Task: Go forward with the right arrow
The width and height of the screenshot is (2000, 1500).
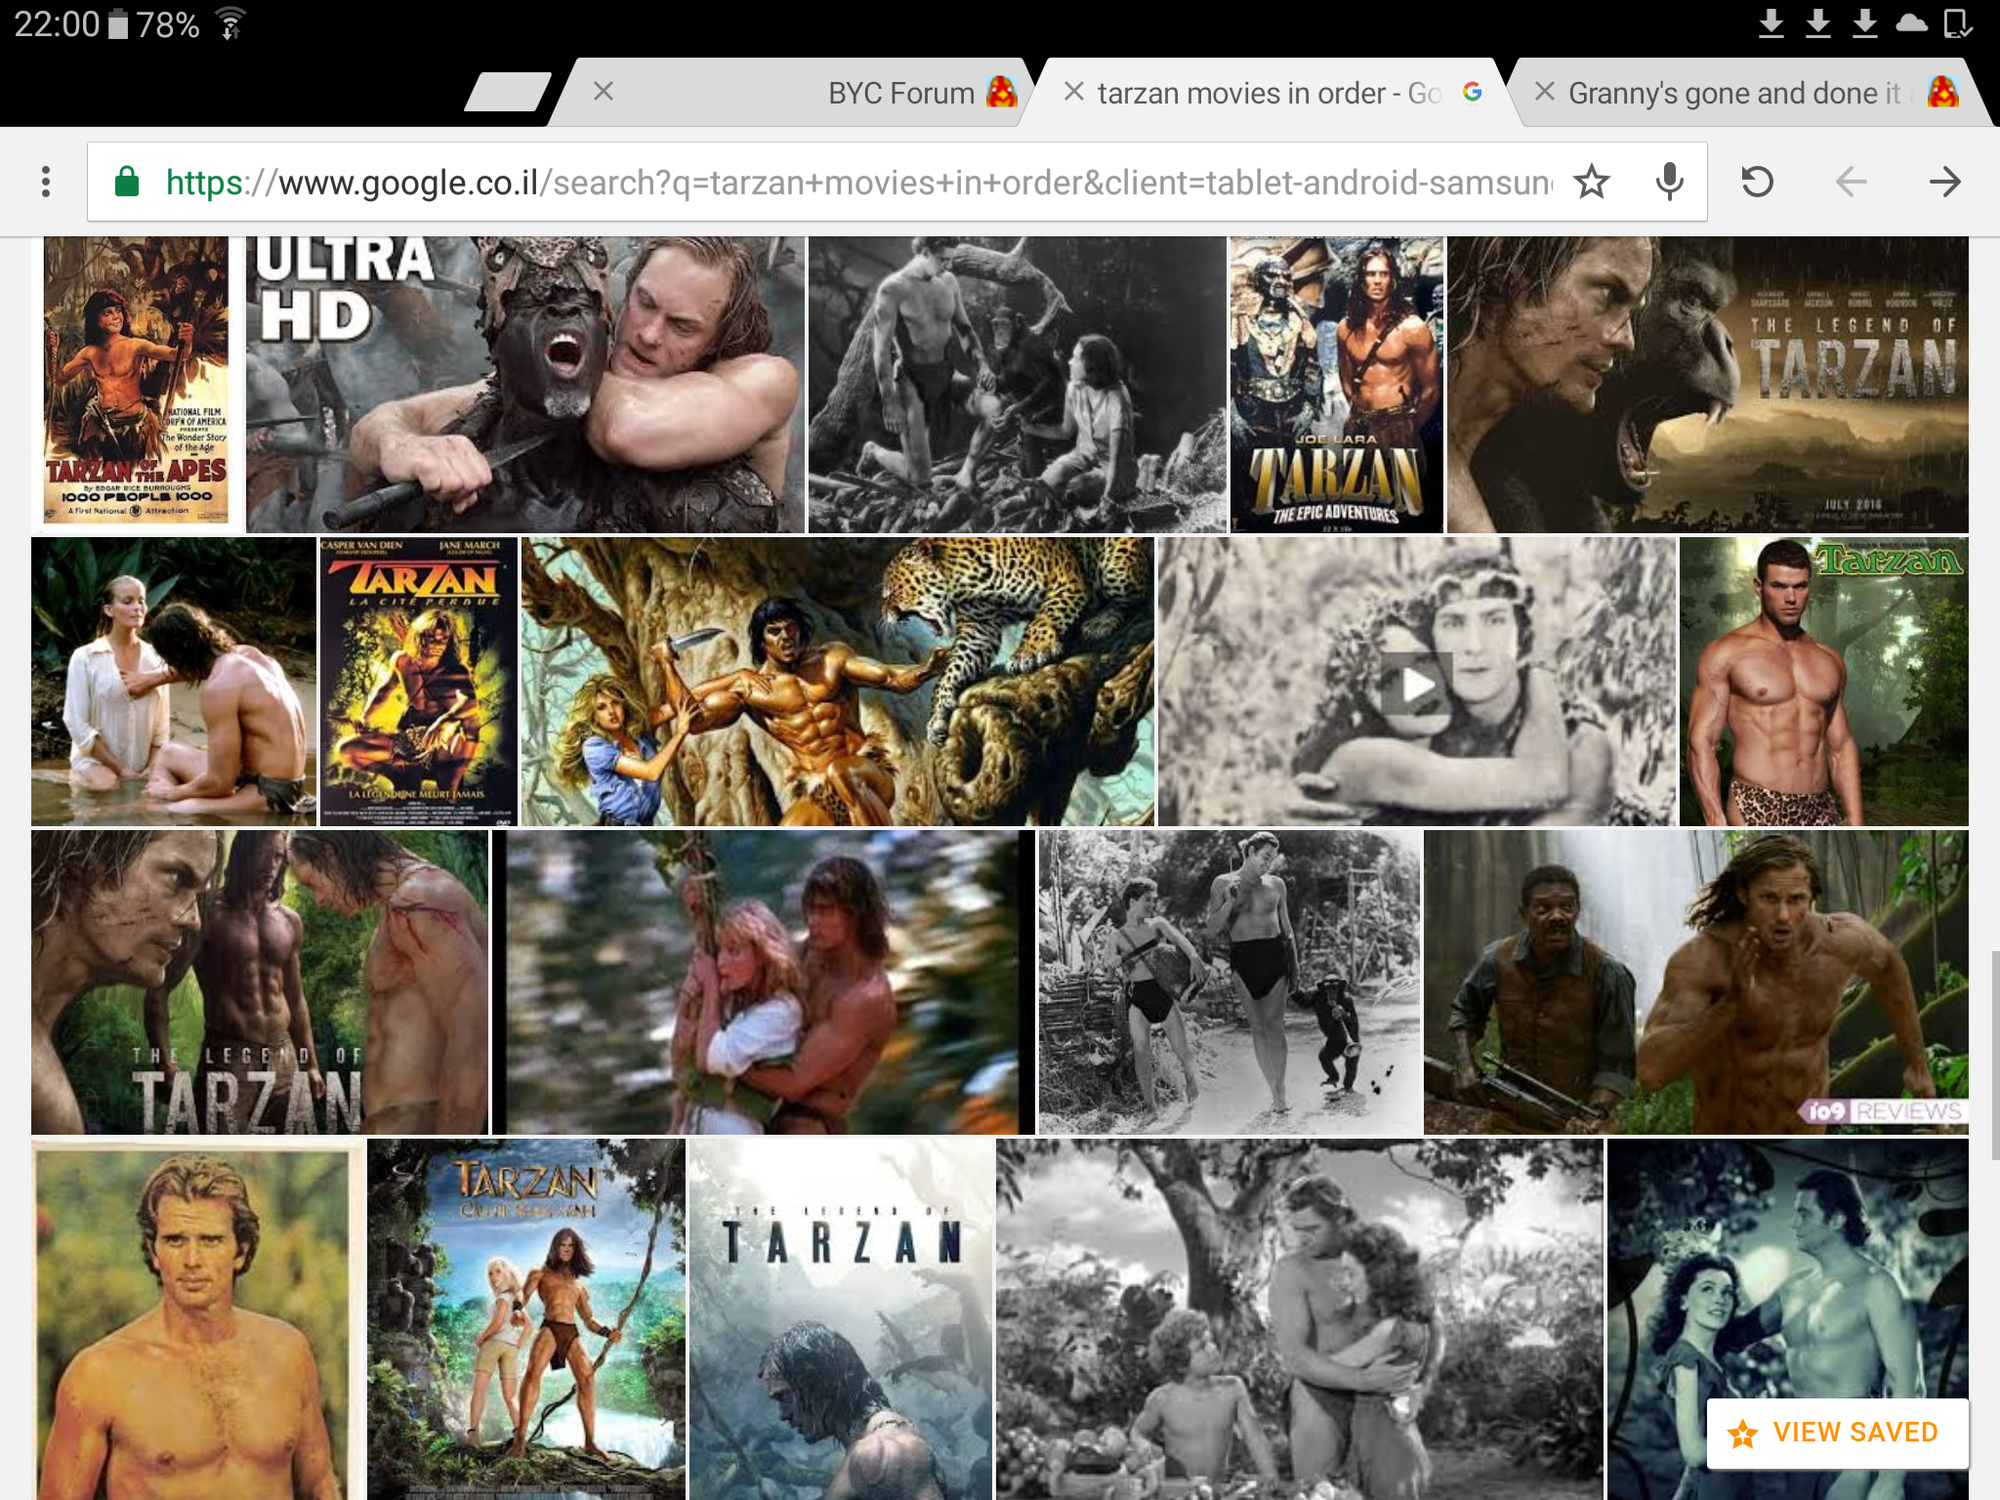Action: (x=1944, y=182)
